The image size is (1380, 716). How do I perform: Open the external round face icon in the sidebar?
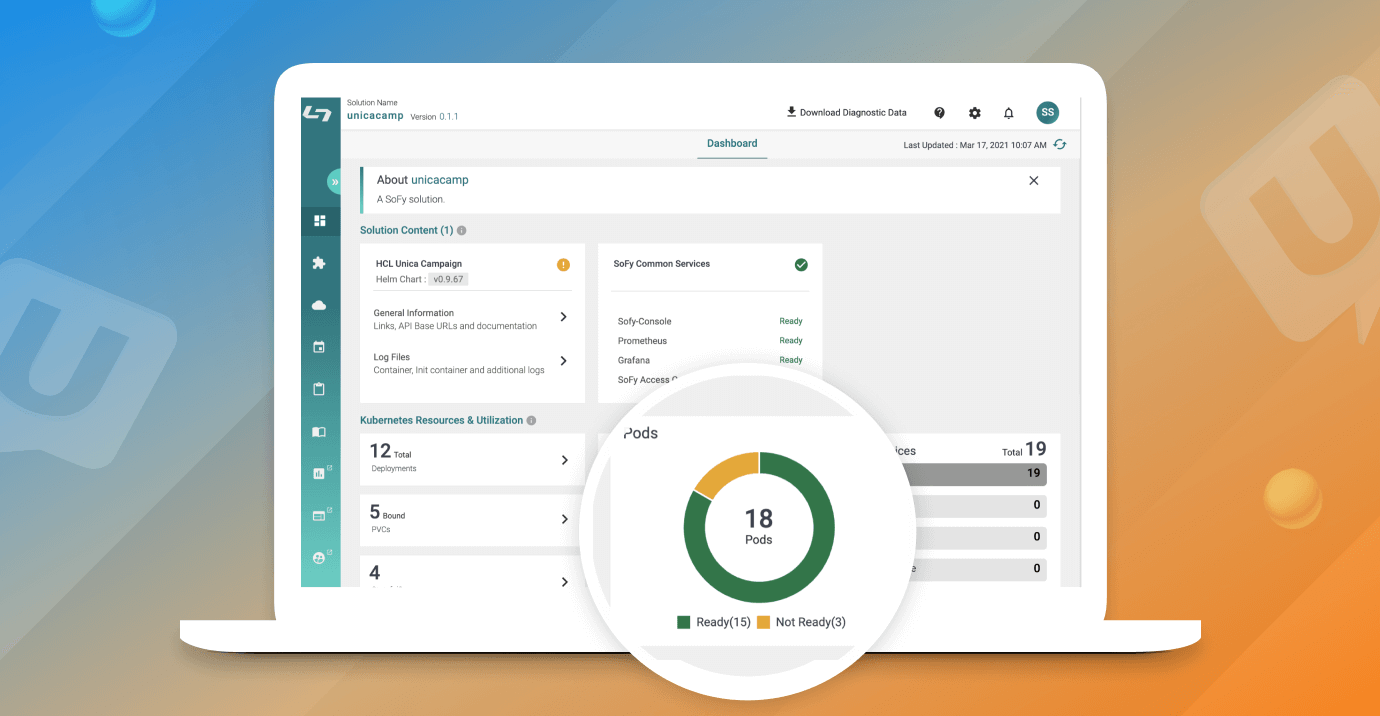(x=321, y=557)
